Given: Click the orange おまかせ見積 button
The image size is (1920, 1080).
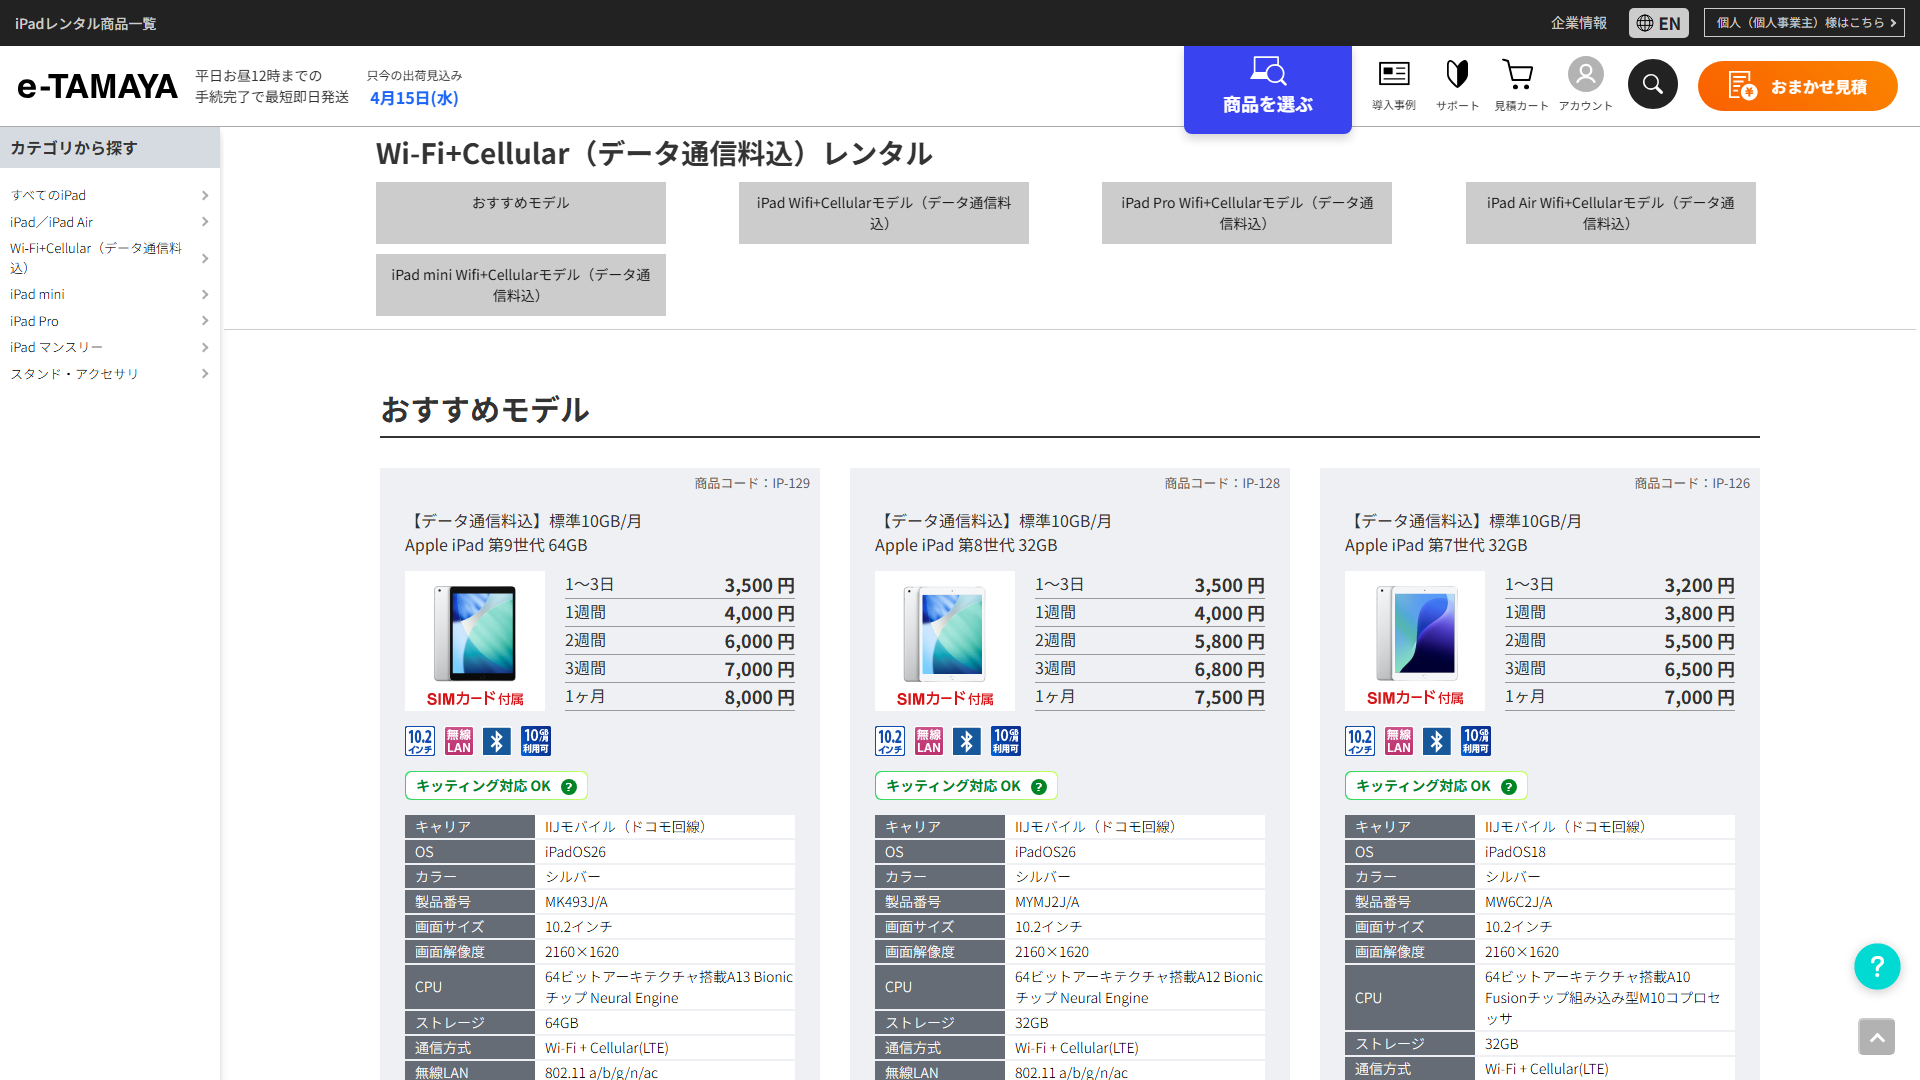Looking at the screenshot, I should click(x=1797, y=86).
